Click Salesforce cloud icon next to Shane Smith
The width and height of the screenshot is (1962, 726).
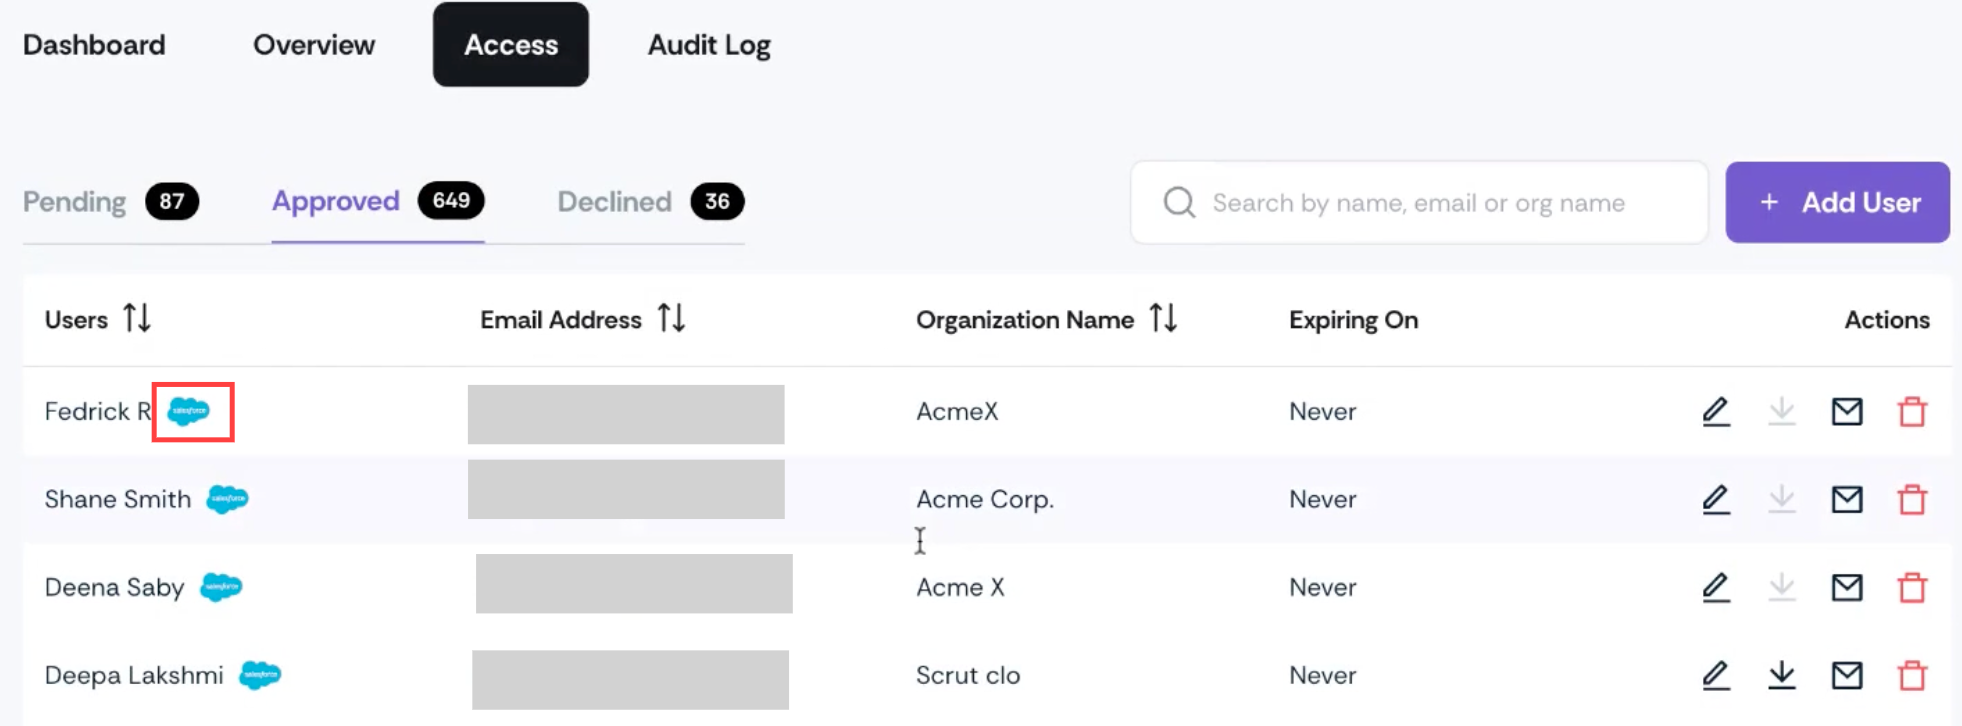[227, 499]
